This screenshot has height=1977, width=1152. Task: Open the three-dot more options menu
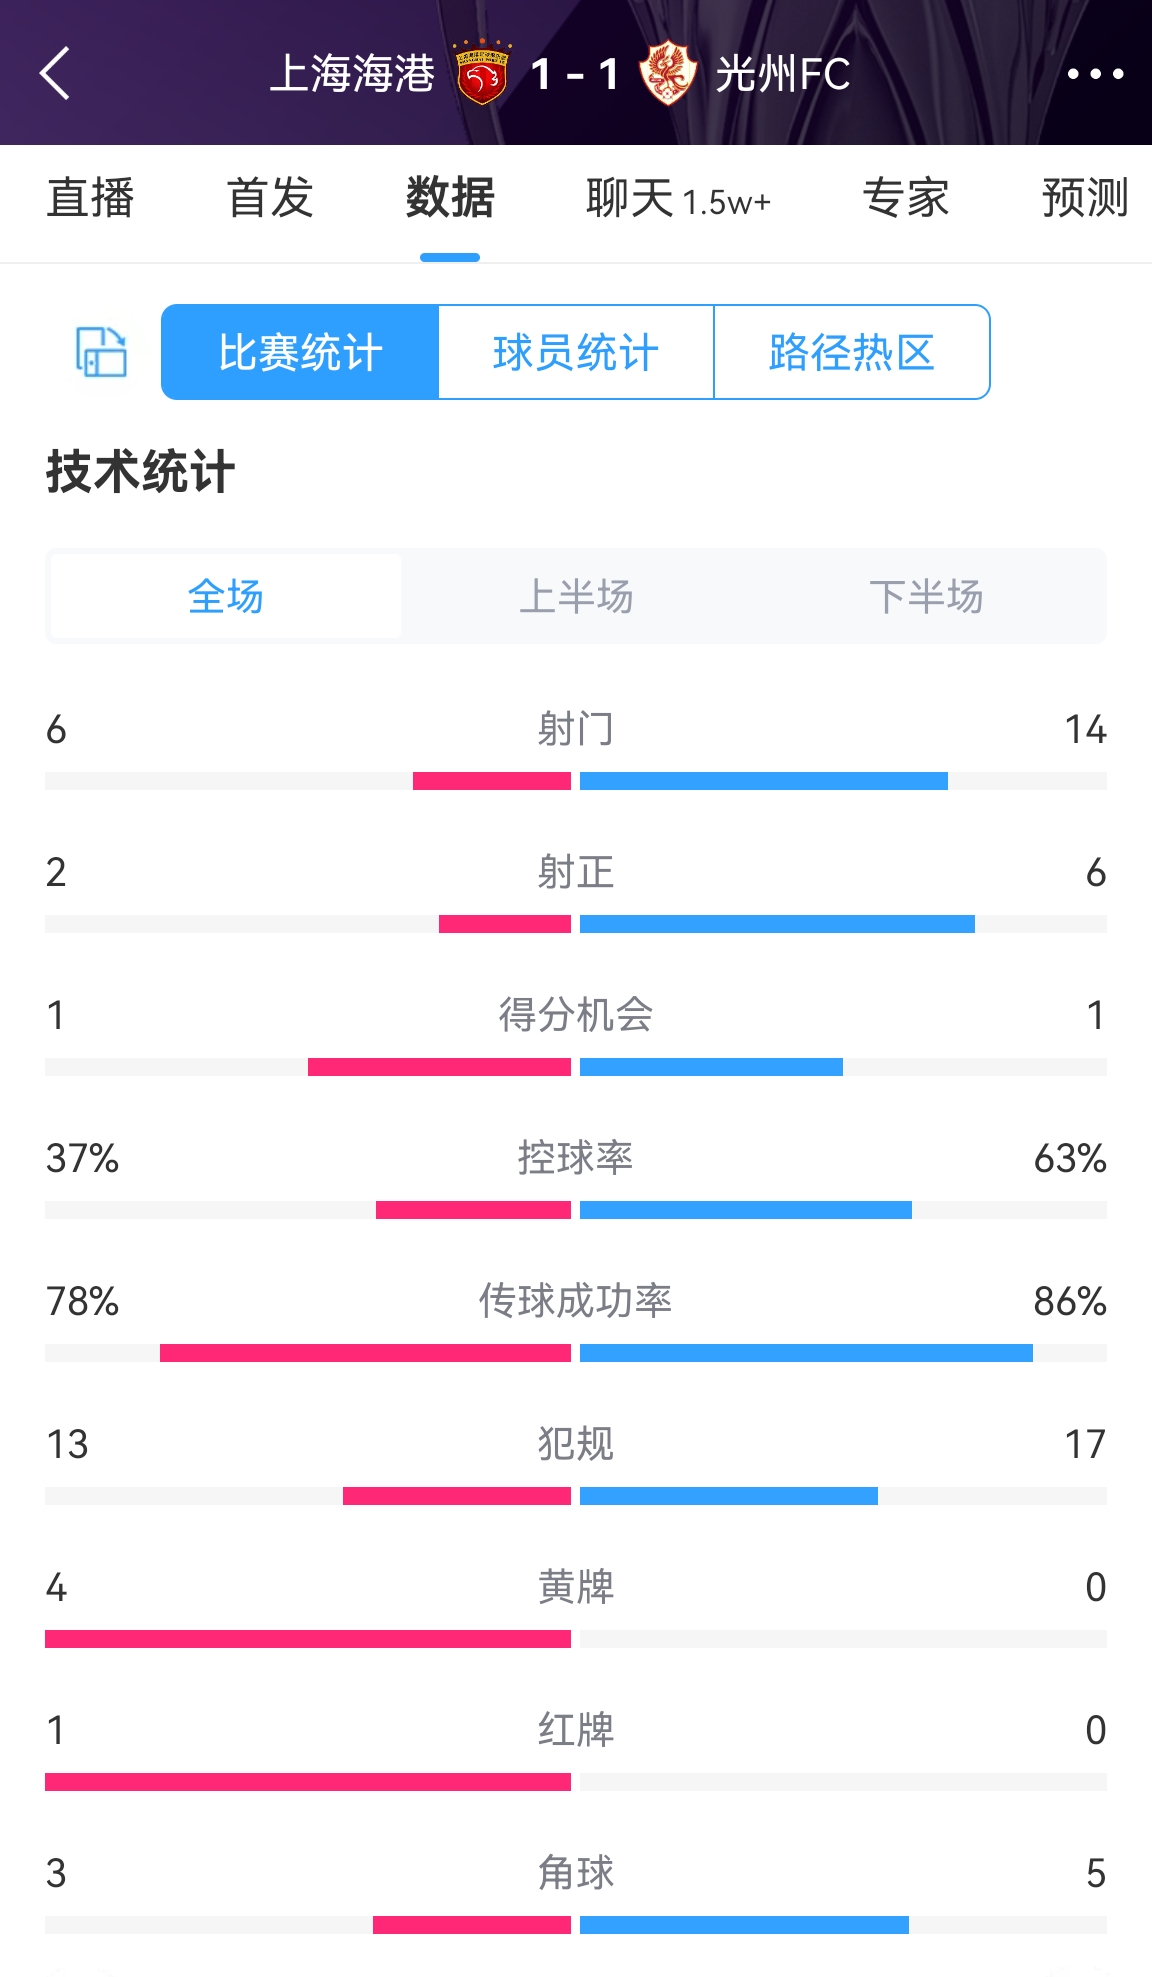point(1095,74)
